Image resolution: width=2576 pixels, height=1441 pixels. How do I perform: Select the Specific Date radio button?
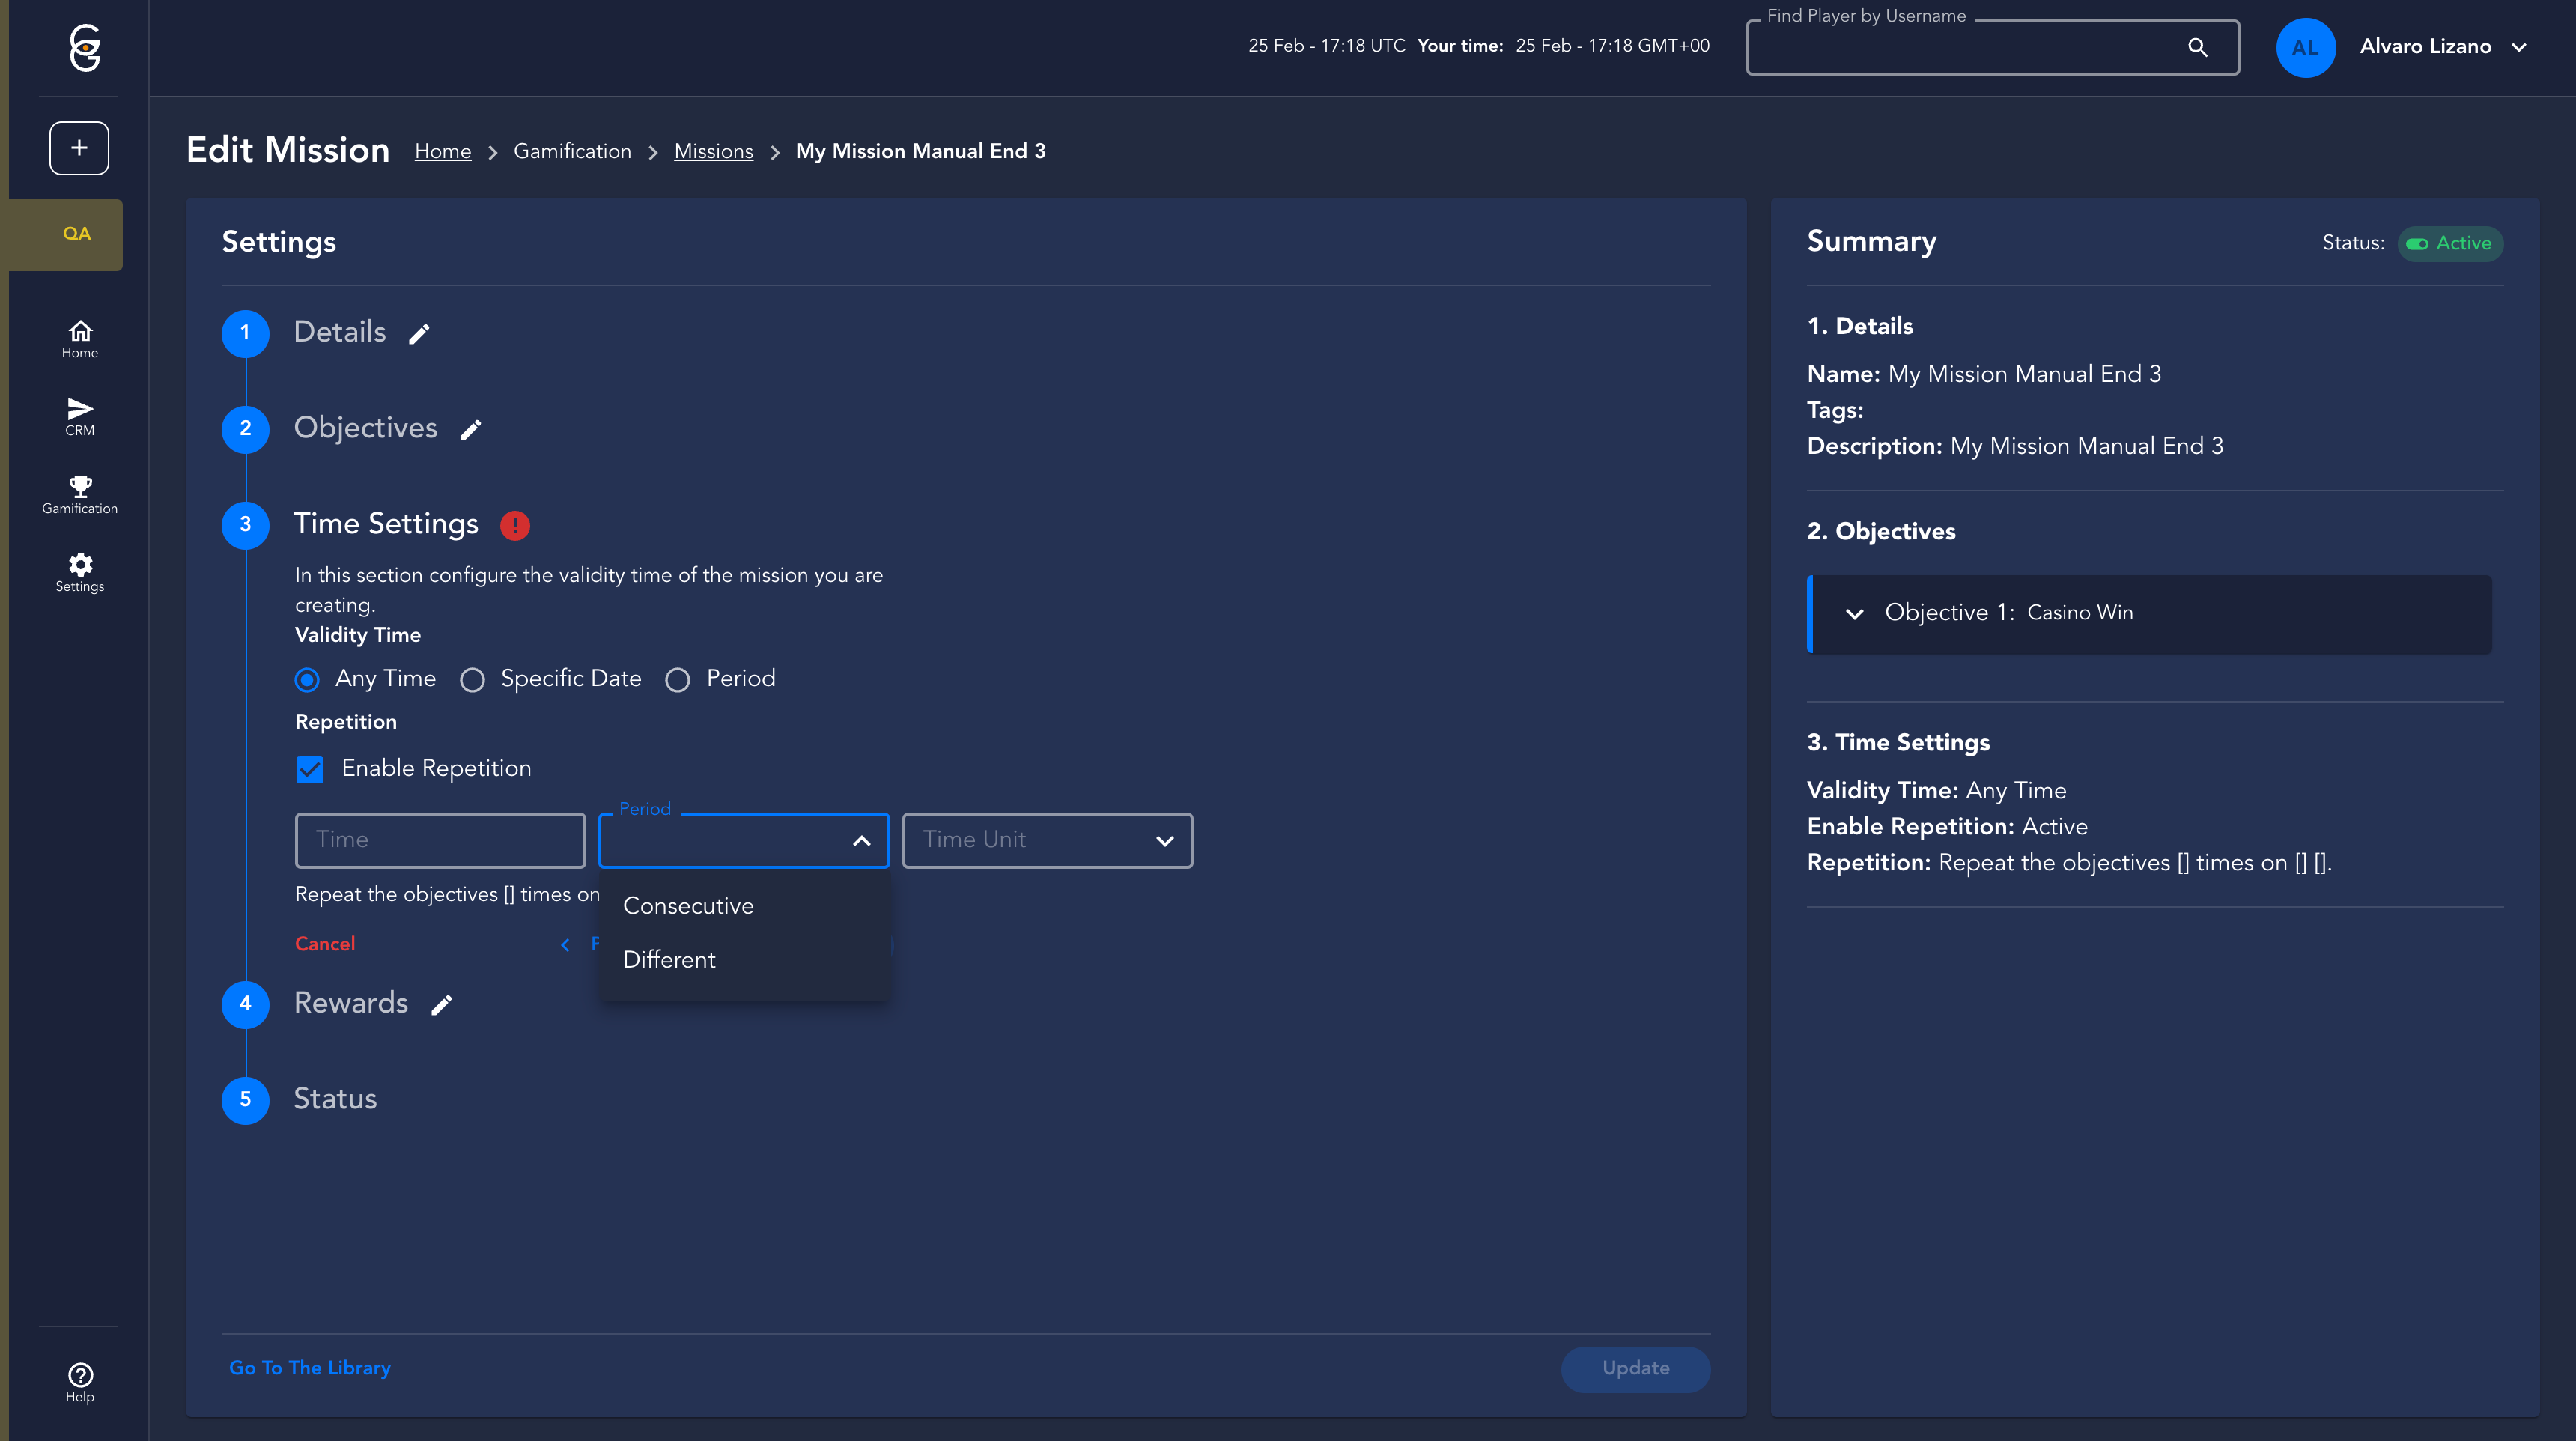click(x=472, y=680)
